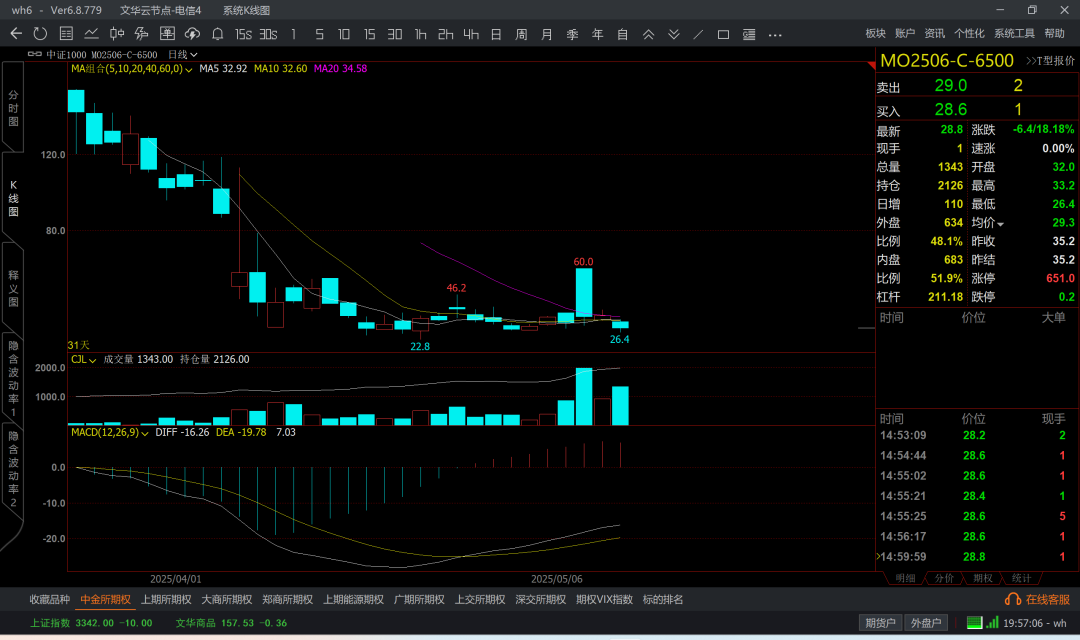Viewport: 1080px width, 640px height.
Task: Select the rectangle drawing tool
Action: point(724,34)
